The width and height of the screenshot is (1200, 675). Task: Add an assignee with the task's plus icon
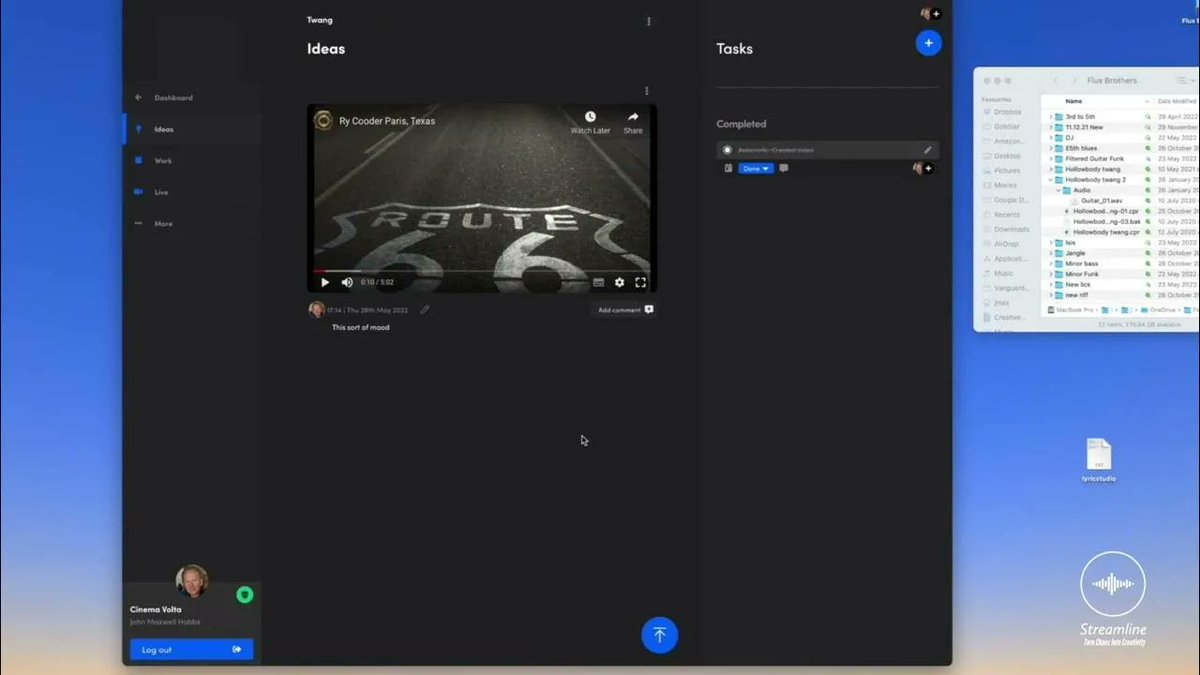click(x=928, y=168)
